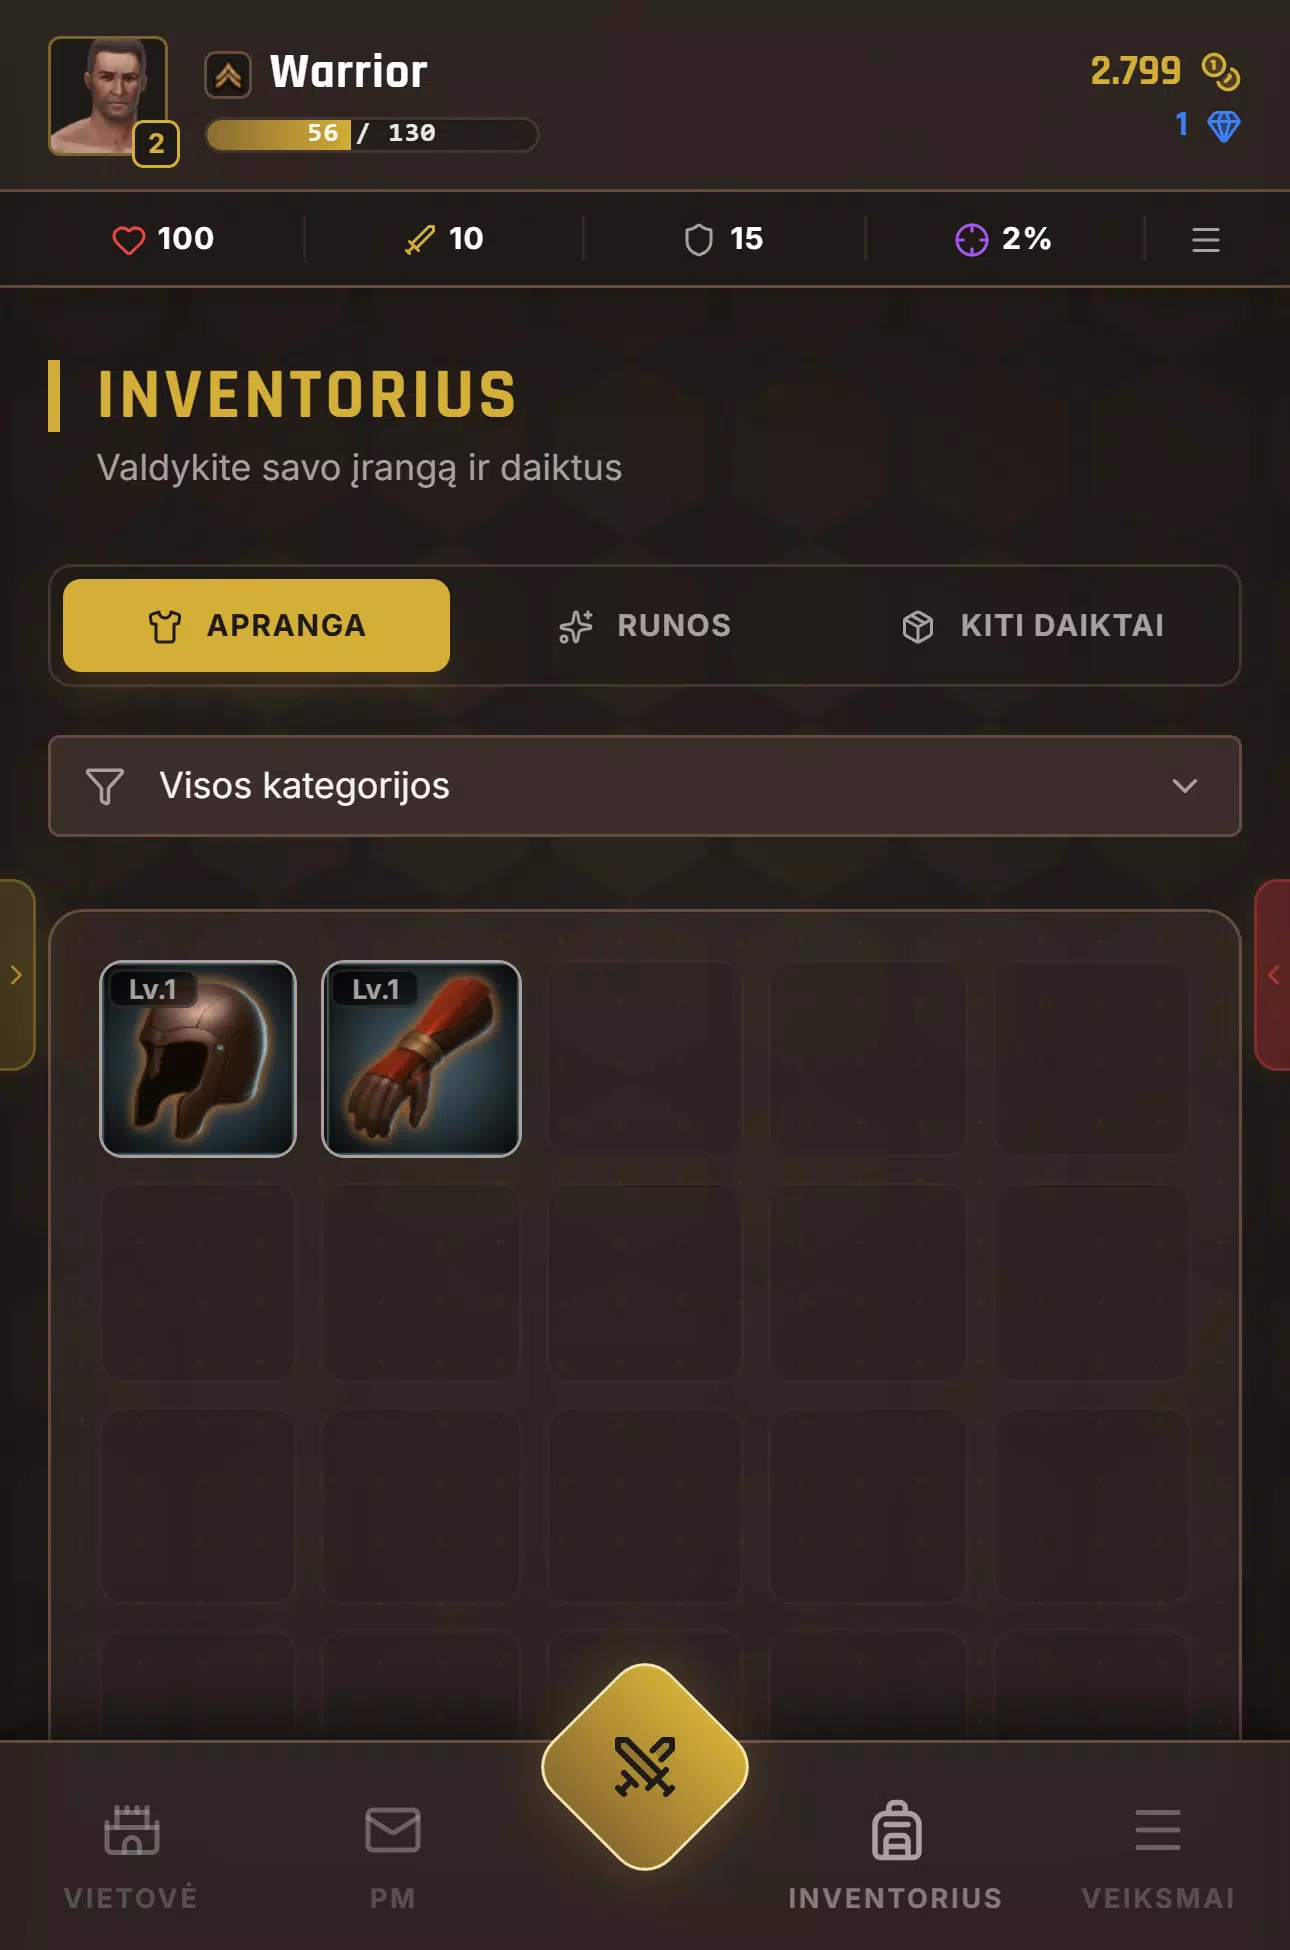Select the Apranga tab
The image size is (1290, 1950).
coord(256,626)
